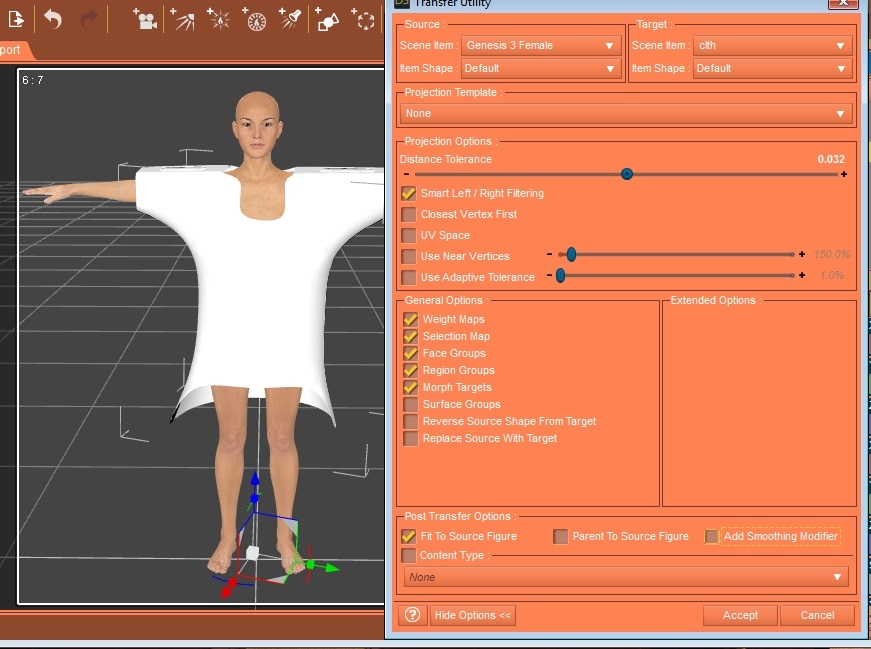Click the Undo arrow icon
This screenshot has height=649, width=871.
[54, 18]
